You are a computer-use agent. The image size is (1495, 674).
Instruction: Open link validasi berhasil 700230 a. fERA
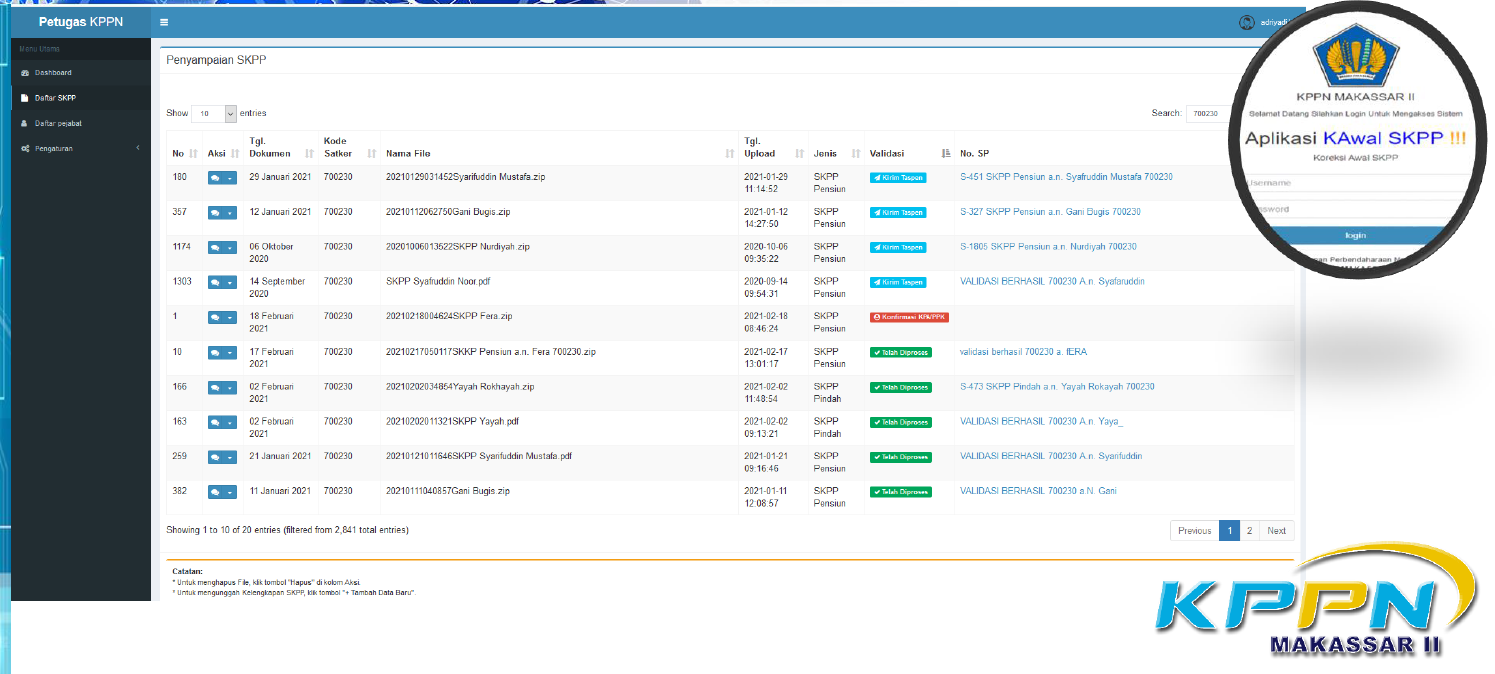click(x=1025, y=352)
